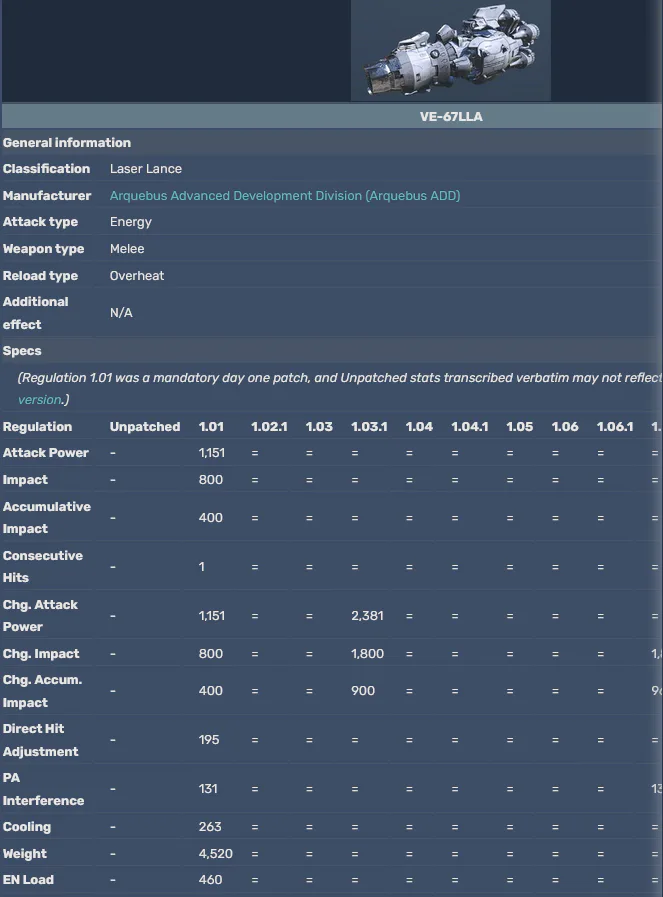The height and width of the screenshot is (897, 663).
Task: Click the 131 PA Interference value
Action: coord(208,789)
